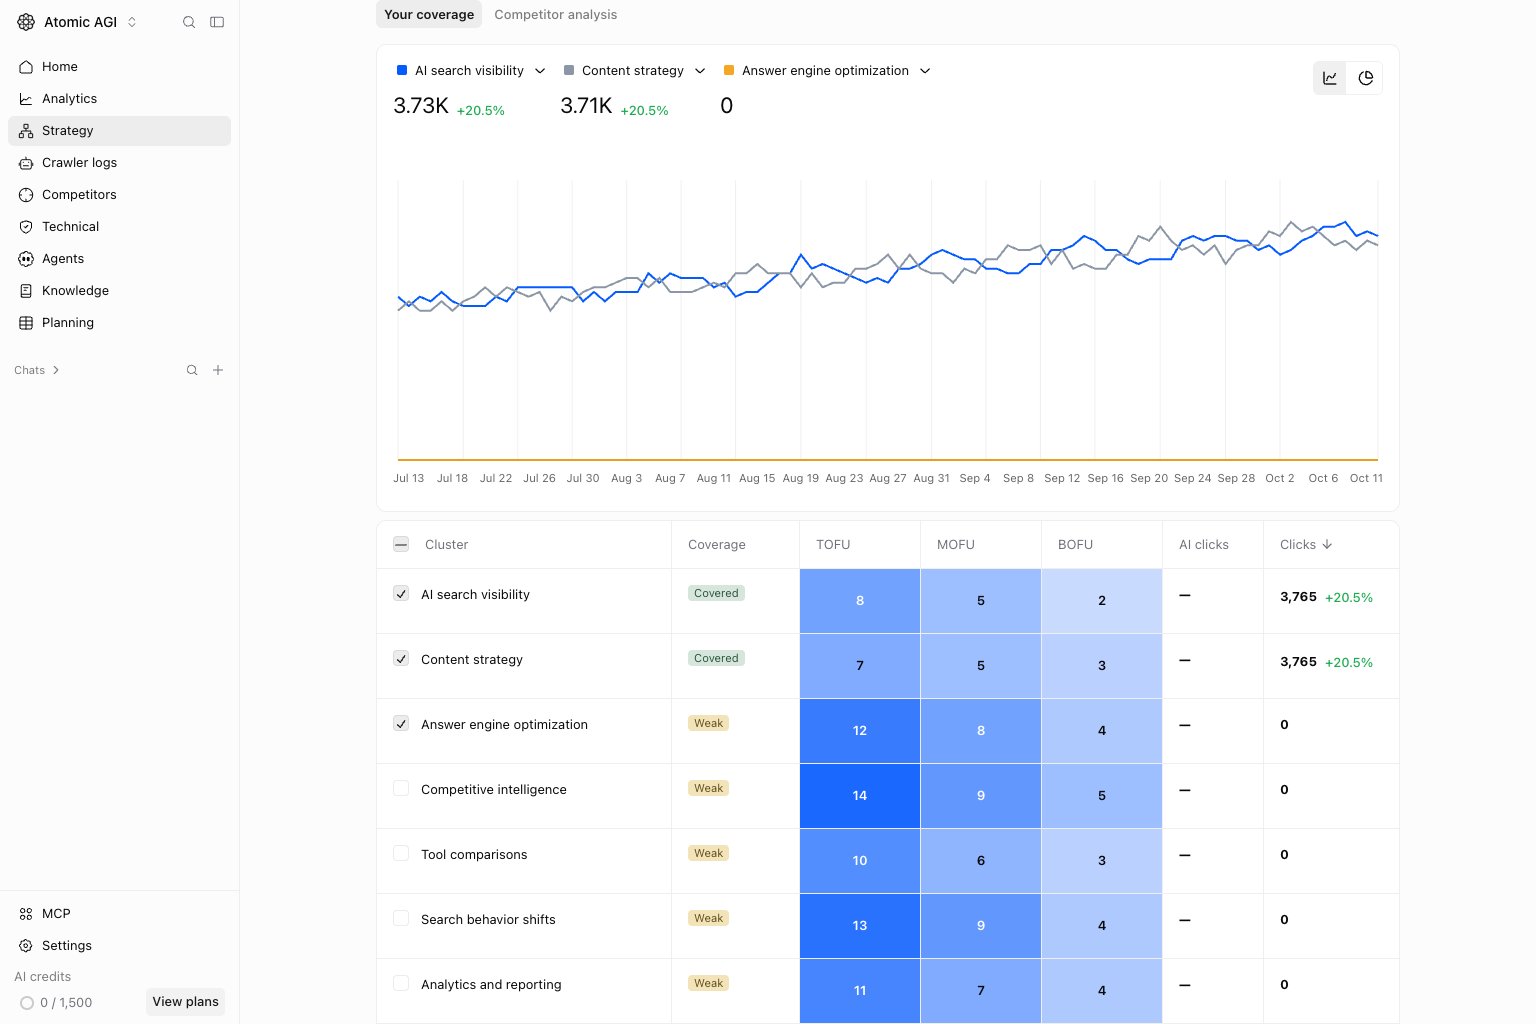Screen dimensions: 1536x1024
Task: Expand Answer engine optimization legend dropdown
Action: [925, 71]
